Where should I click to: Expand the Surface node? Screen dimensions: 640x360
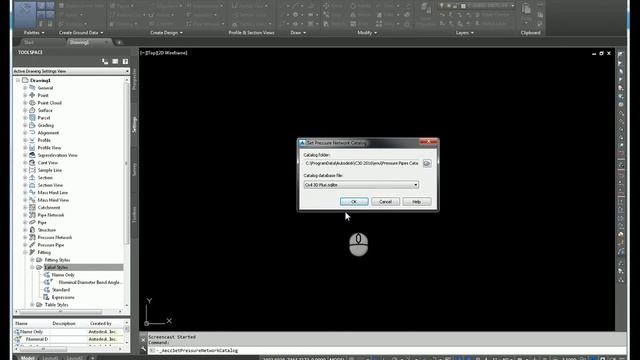click(25, 110)
